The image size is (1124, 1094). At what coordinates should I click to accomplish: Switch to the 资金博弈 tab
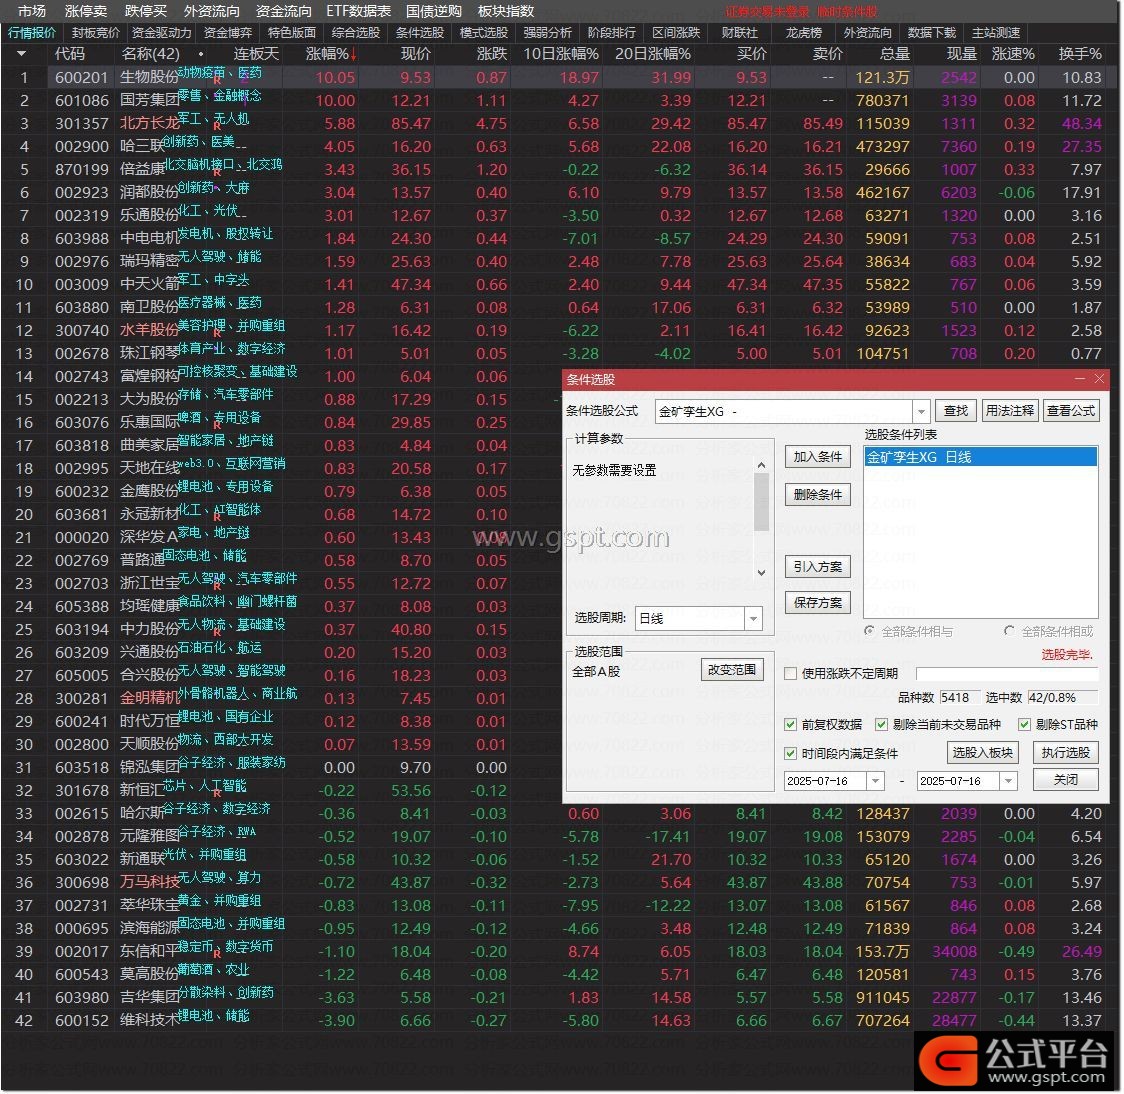[228, 33]
